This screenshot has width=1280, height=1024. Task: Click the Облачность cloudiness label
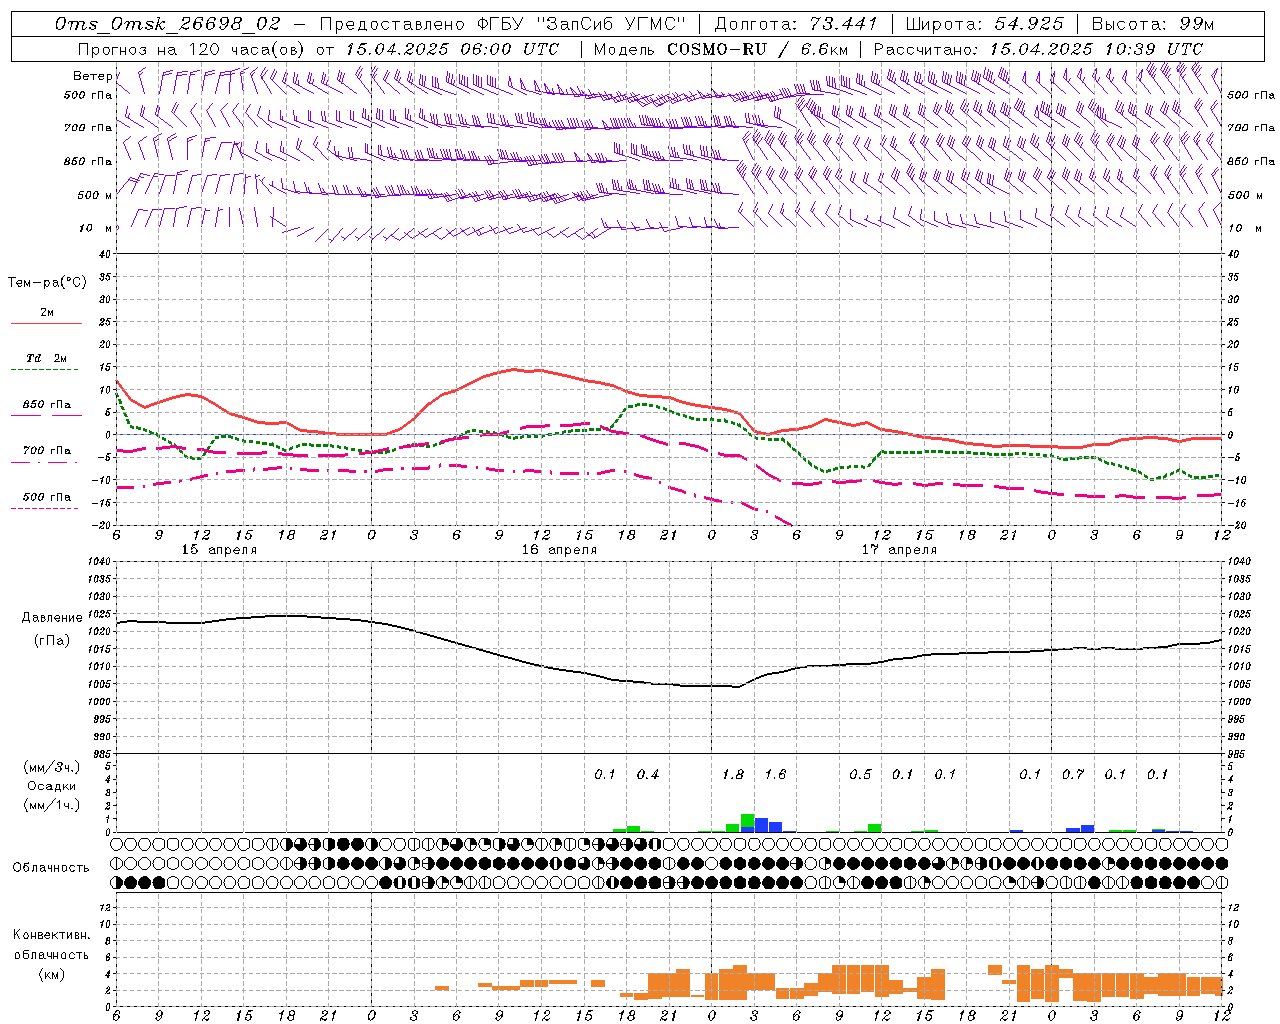click(x=51, y=868)
